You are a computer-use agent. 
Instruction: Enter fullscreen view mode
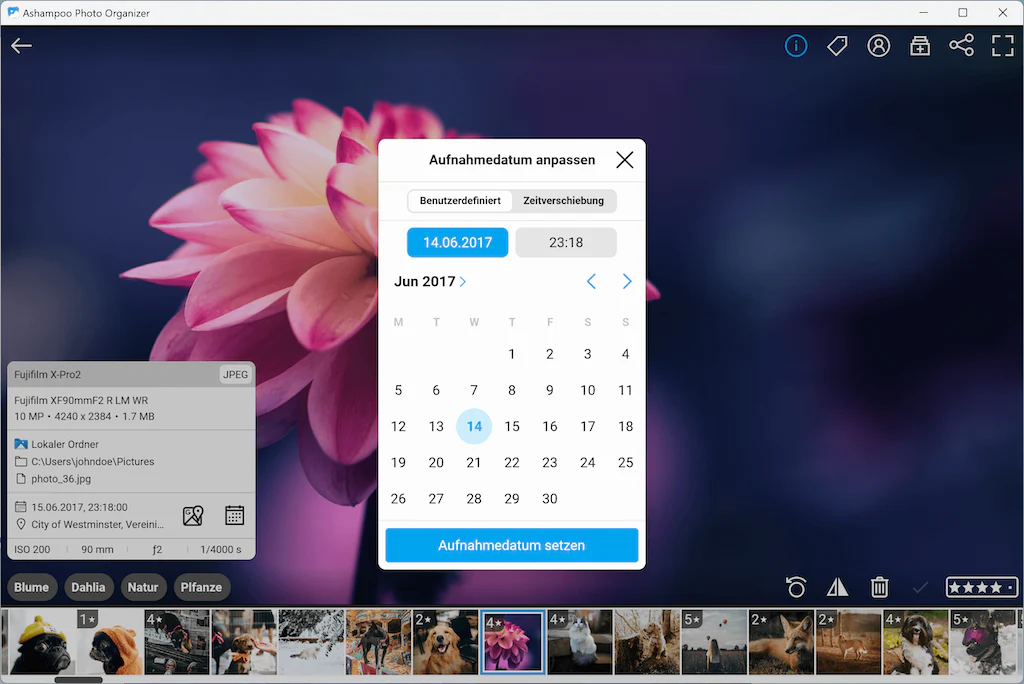coord(1002,46)
